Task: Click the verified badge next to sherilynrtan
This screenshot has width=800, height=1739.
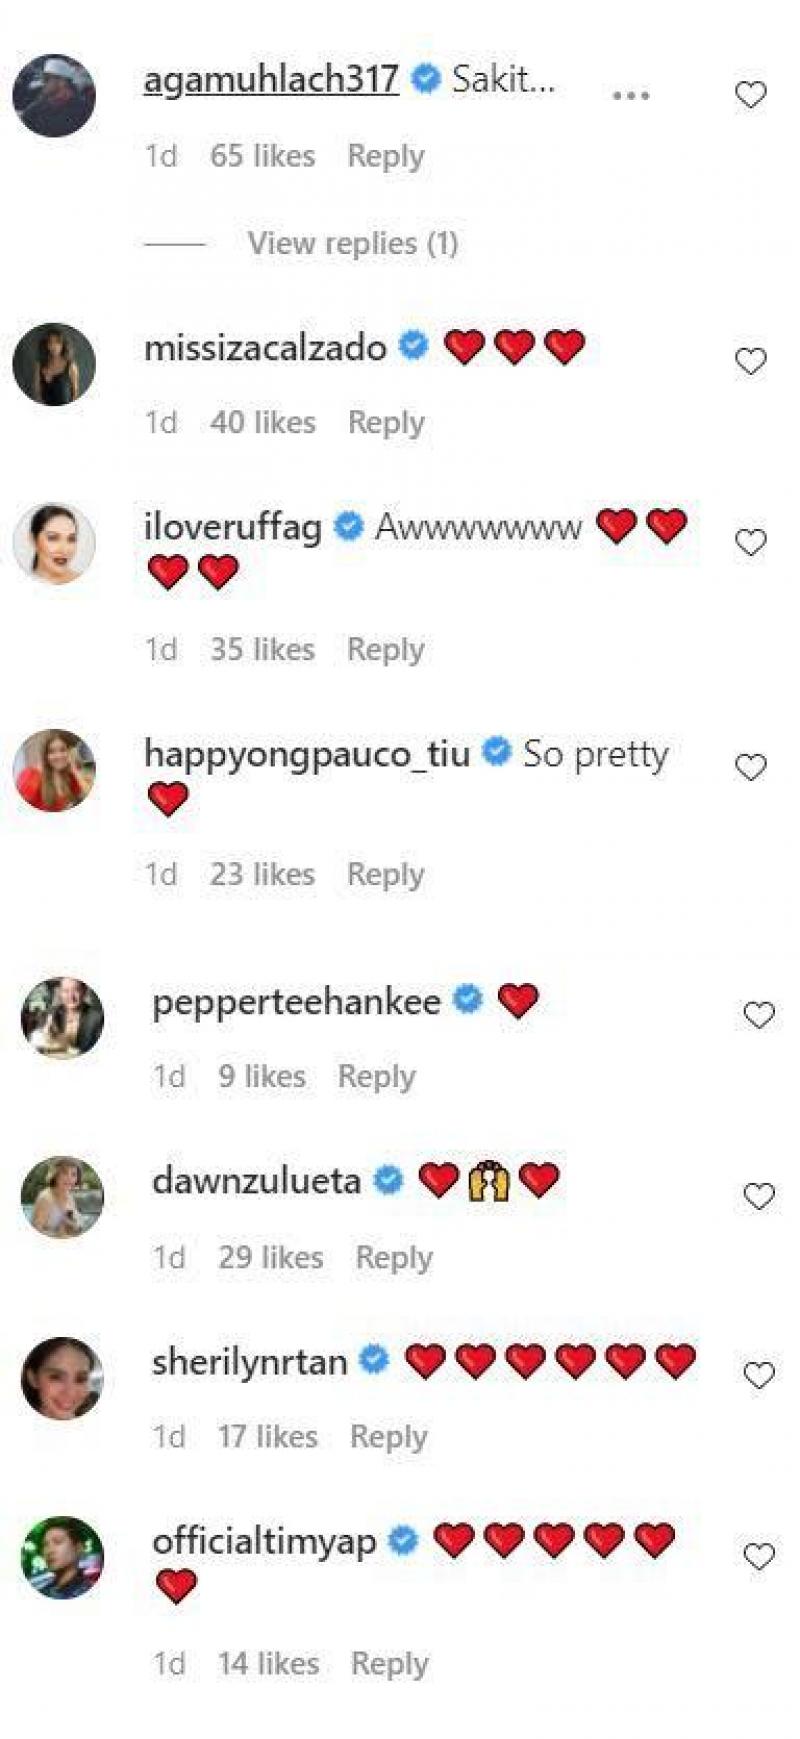Action: [x=374, y=1360]
